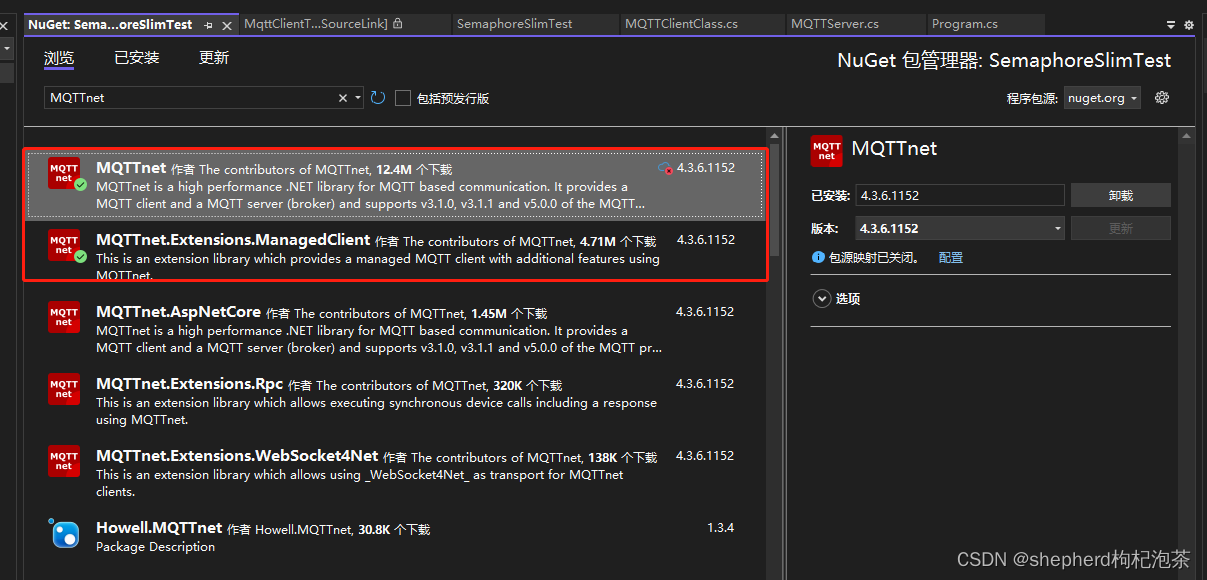Open the 已安装 tab
1207x580 pixels.
click(136, 57)
